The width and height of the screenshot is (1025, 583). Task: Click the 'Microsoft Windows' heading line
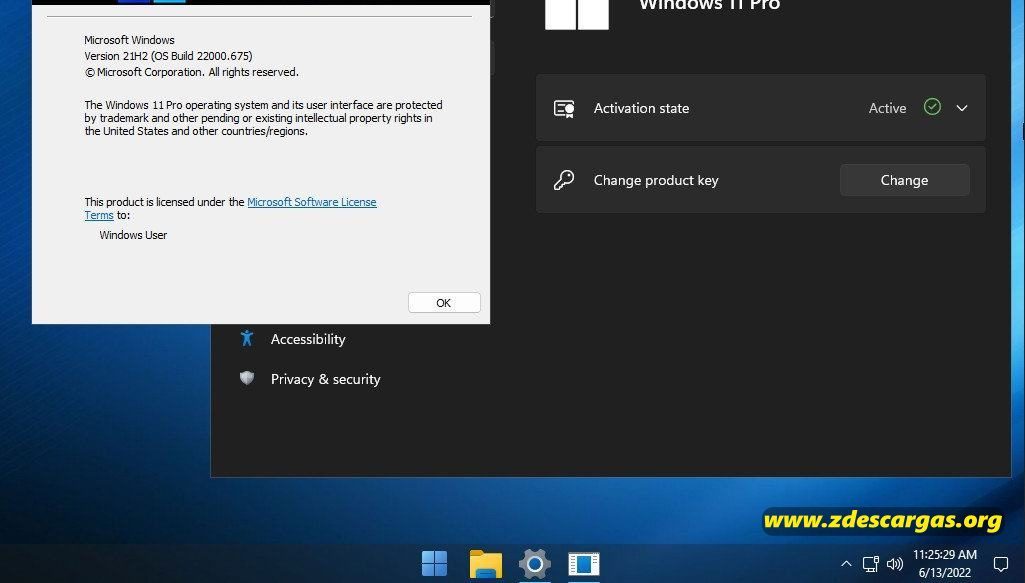(129, 40)
